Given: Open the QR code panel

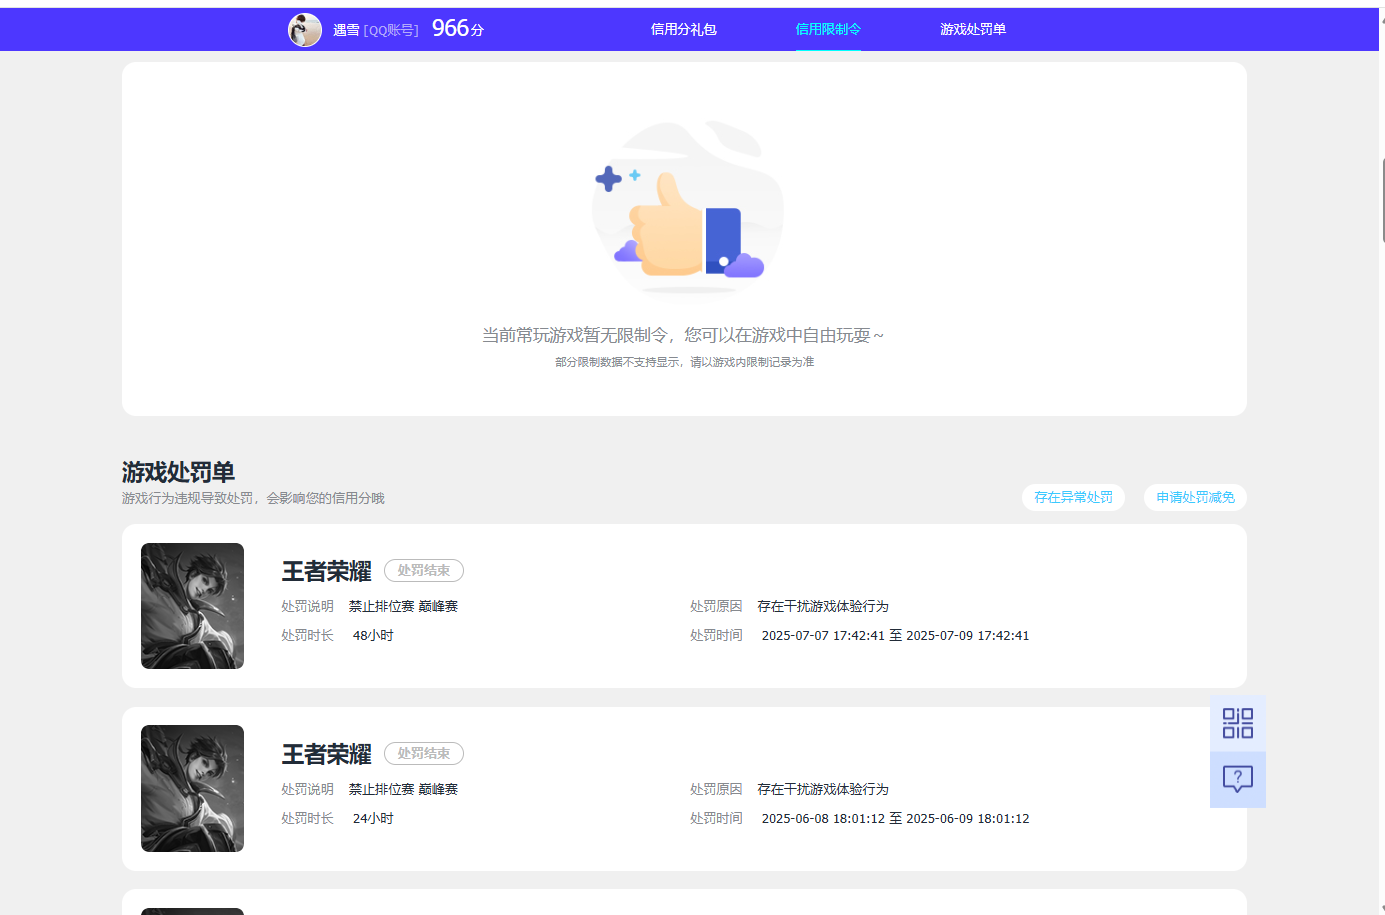Looking at the screenshot, I should pos(1237,723).
